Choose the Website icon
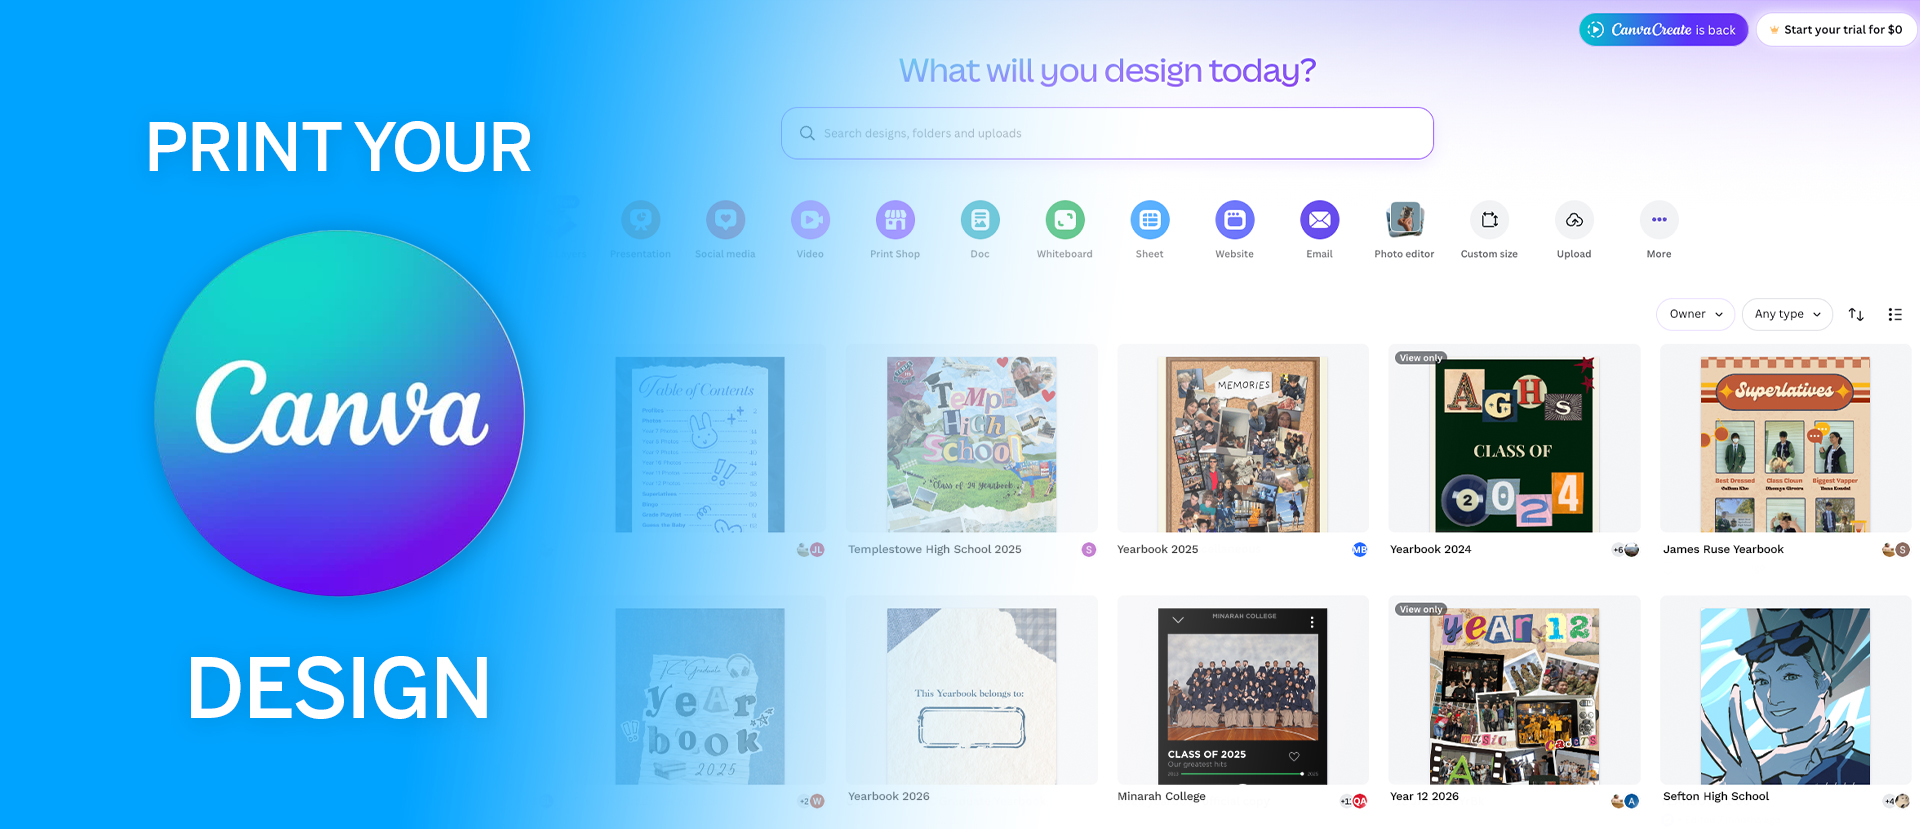This screenshot has height=829, width=1920. (1235, 220)
